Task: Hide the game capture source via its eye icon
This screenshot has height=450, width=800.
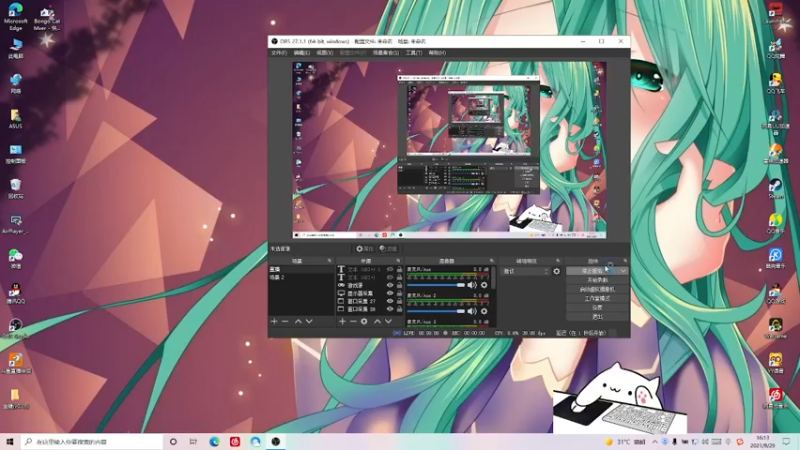Action: (390, 285)
